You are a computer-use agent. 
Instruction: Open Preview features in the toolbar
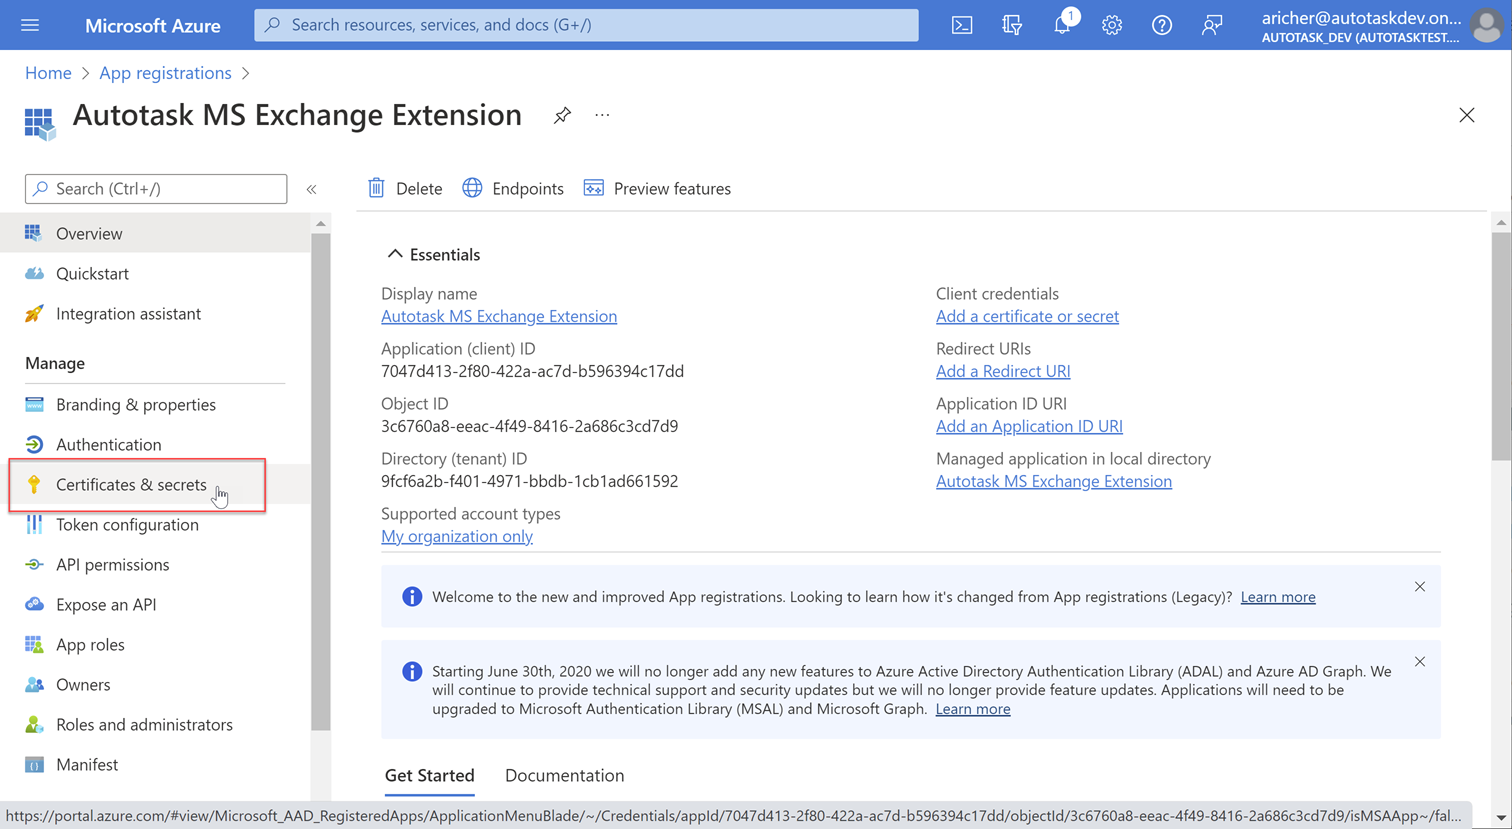[657, 188]
